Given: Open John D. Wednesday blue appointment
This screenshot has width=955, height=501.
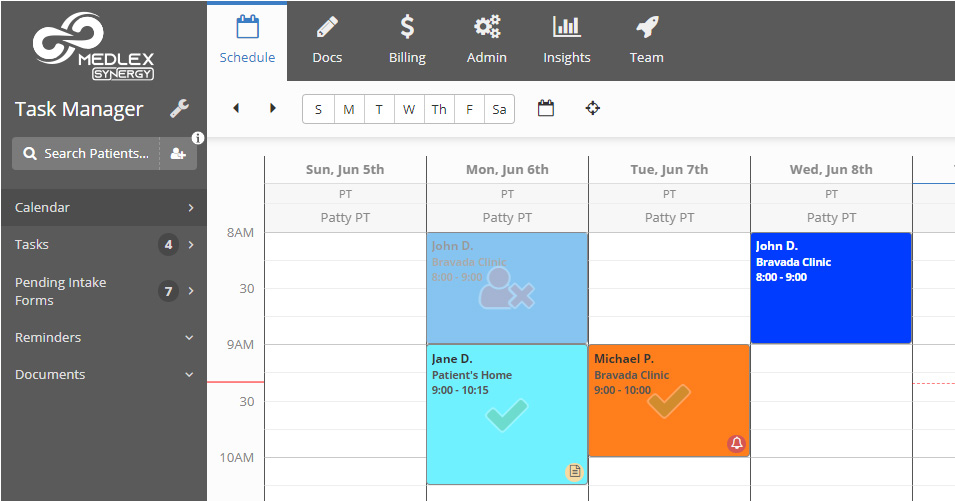Looking at the screenshot, I should click(831, 288).
